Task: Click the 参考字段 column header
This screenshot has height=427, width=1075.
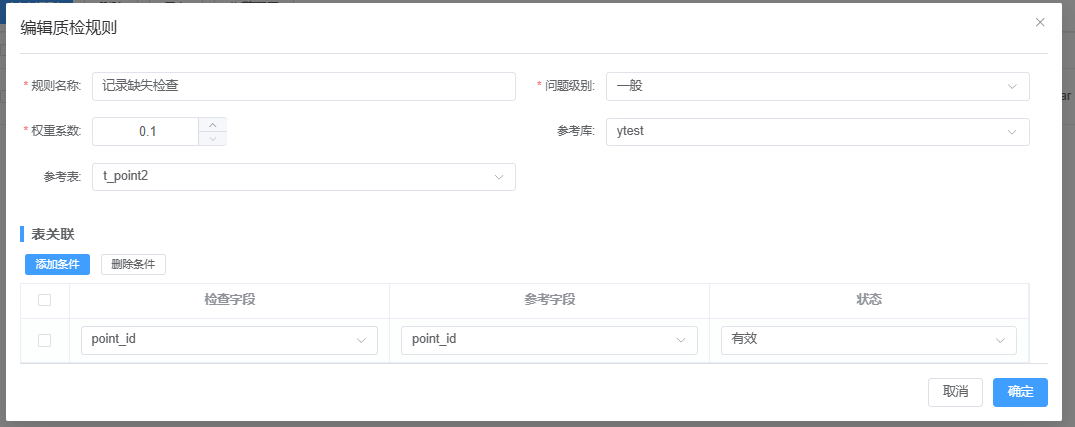Action: point(549,300)
